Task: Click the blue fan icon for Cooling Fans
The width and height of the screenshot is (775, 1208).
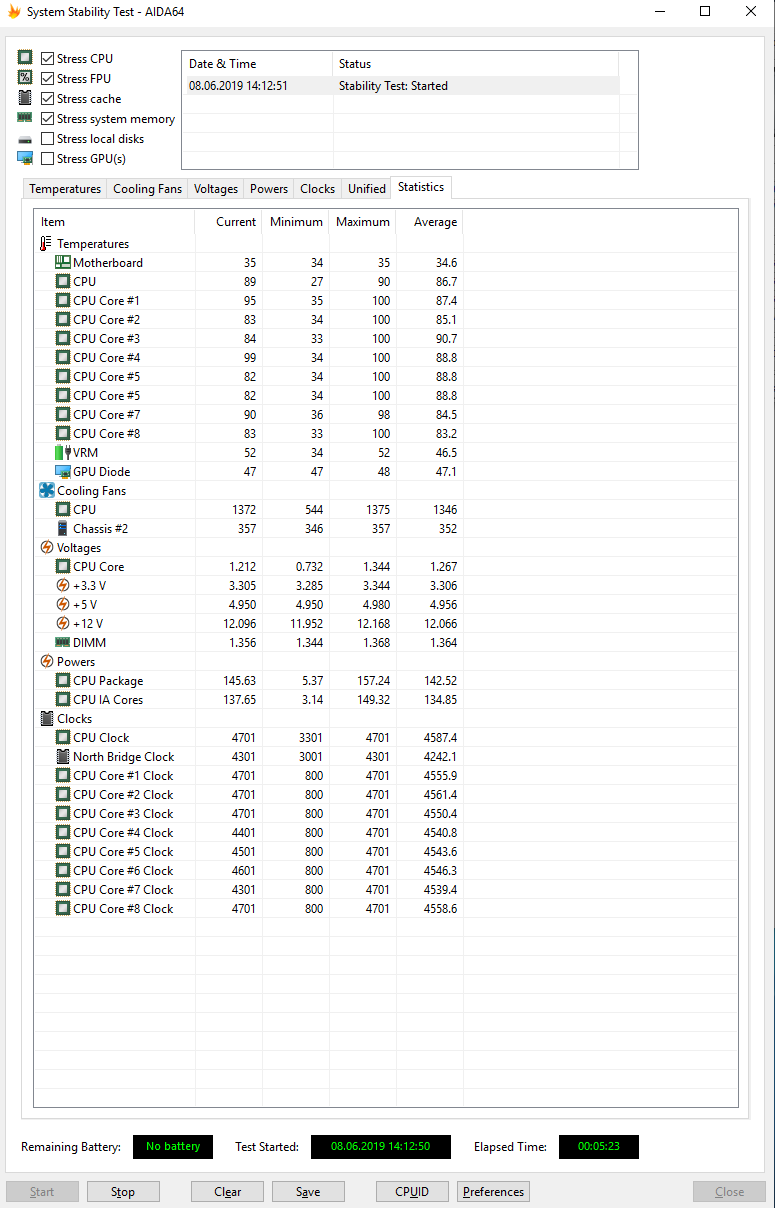Action: click(46, 491)
